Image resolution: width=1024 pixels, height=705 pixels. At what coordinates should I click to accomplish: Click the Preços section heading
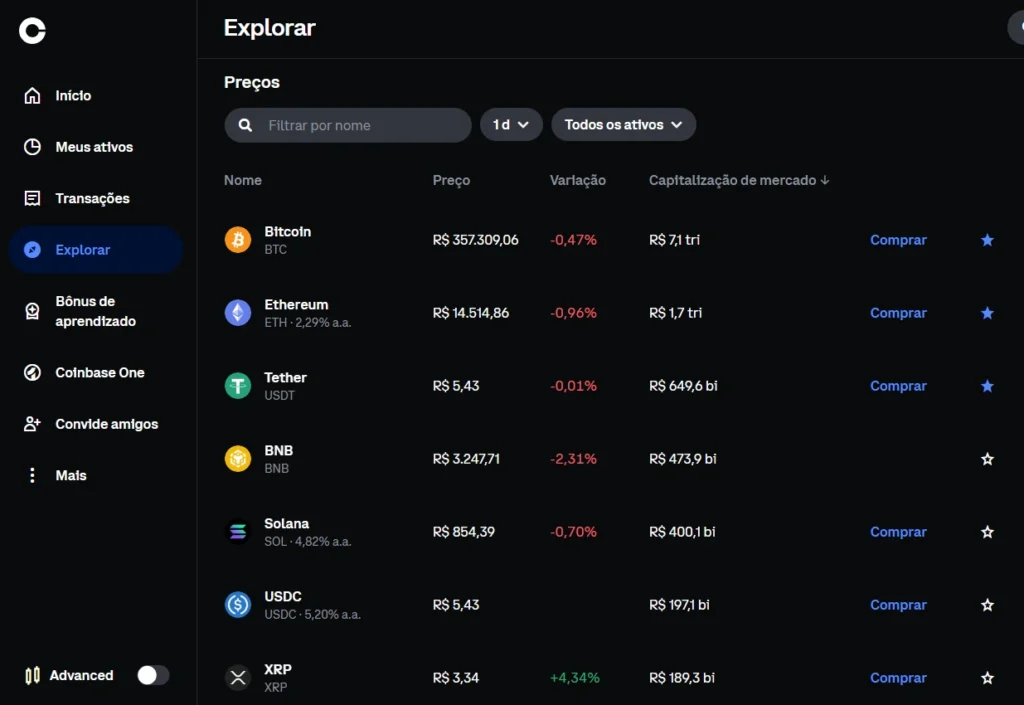click(x=252, y=82)
